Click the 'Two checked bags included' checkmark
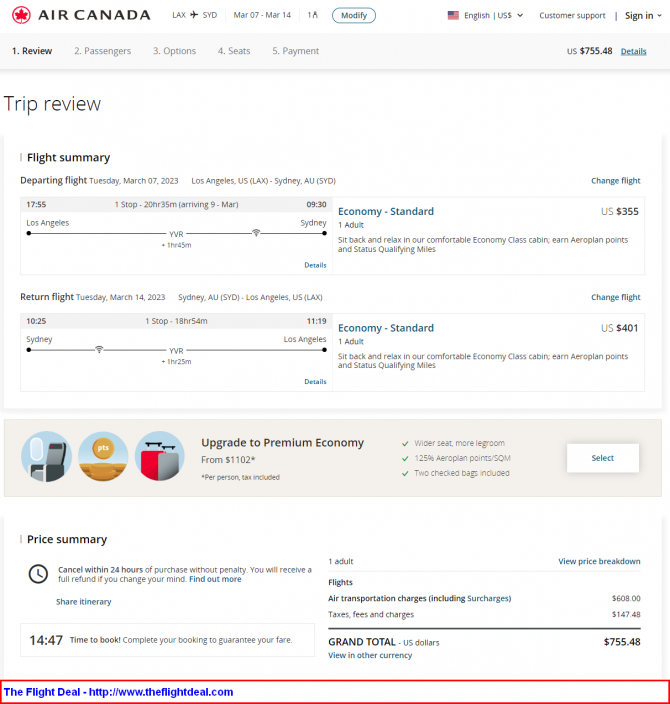Screen dimensions: 670x704 [x=405, y=473]
